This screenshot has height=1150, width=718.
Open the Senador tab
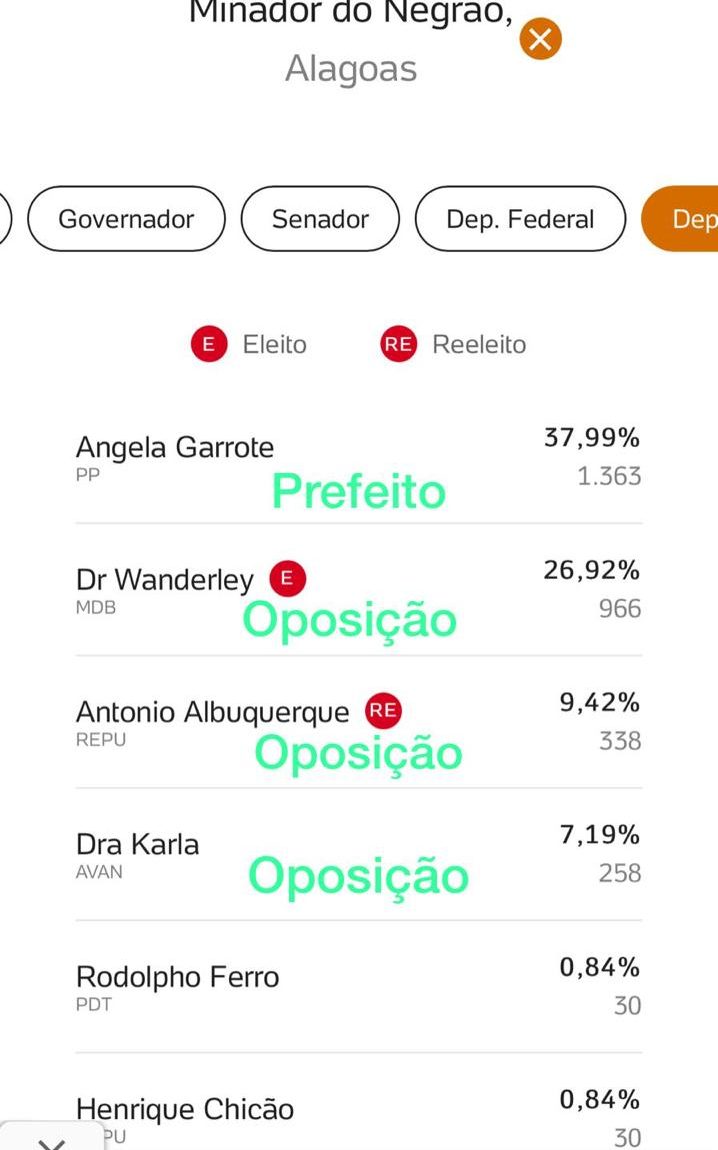[320, 219]
